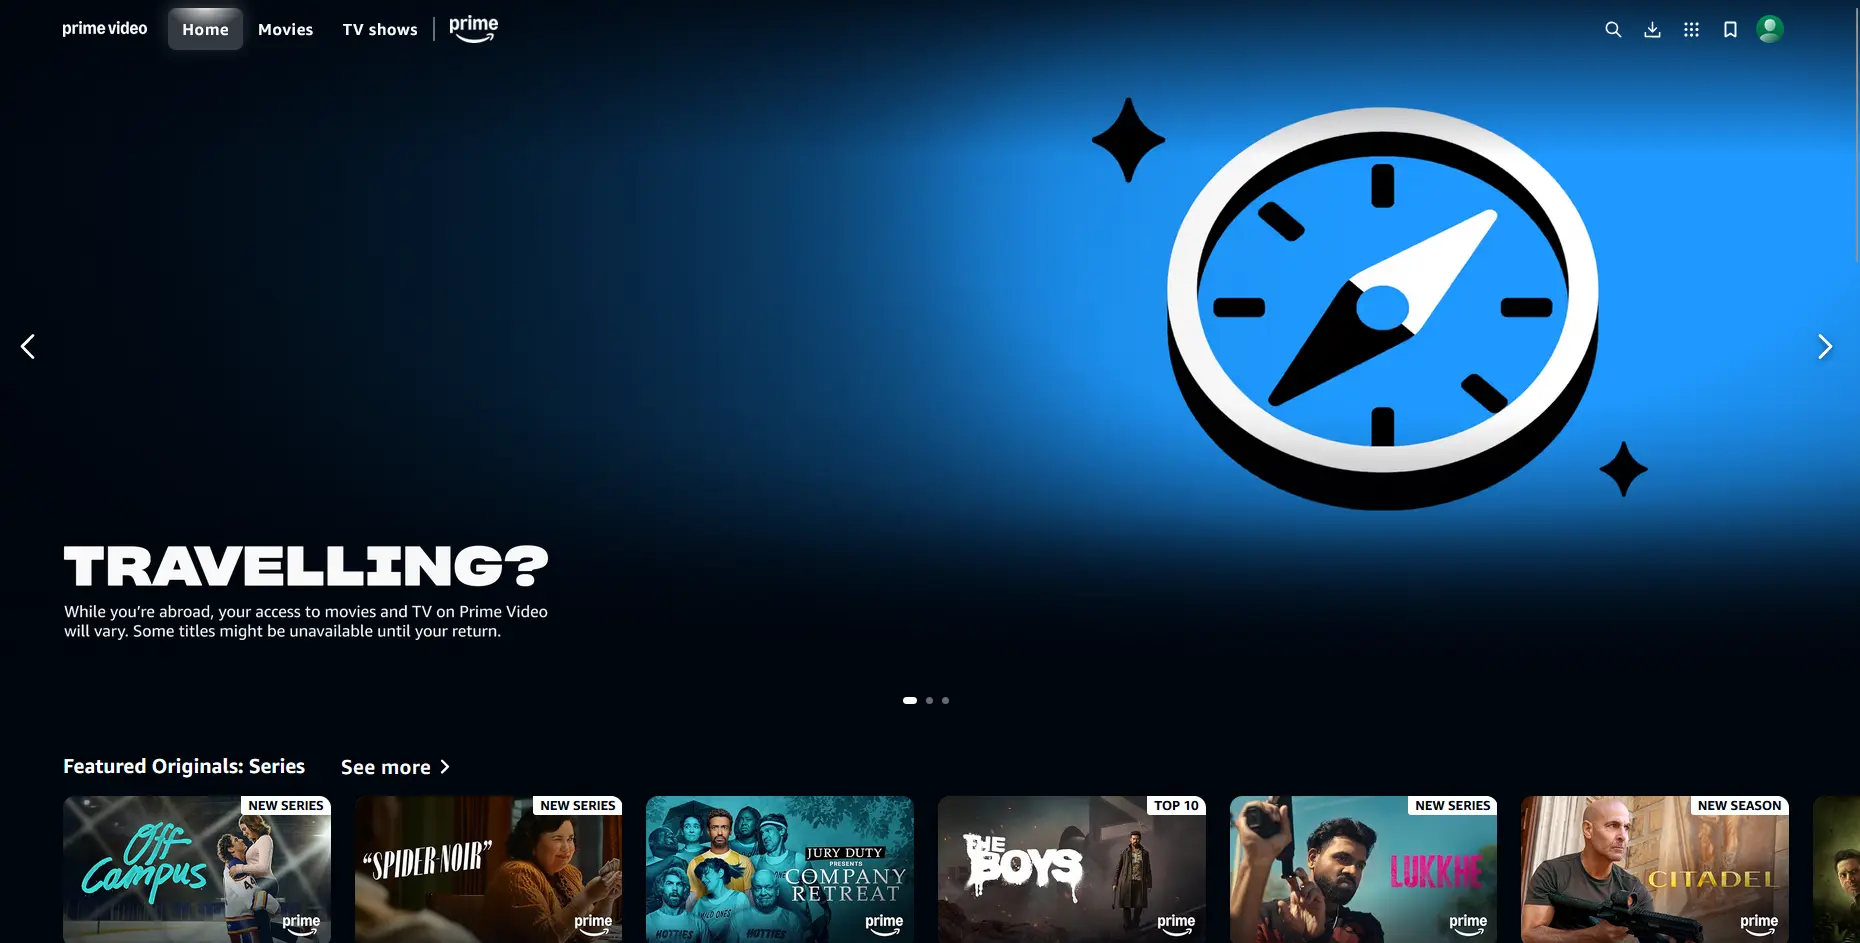Open the green profile avatar
1860x943 pixels.
(x=1770, y=29)
